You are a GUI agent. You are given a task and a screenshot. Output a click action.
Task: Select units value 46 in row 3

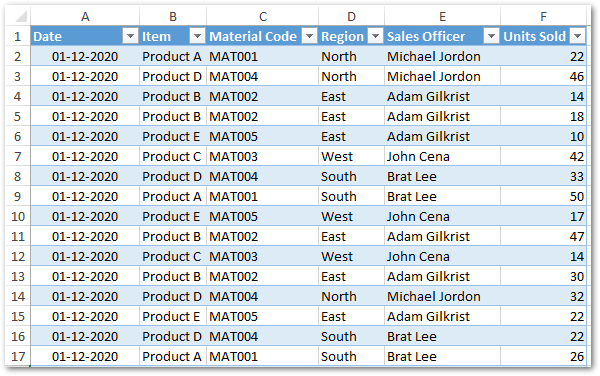pos(543,77)
